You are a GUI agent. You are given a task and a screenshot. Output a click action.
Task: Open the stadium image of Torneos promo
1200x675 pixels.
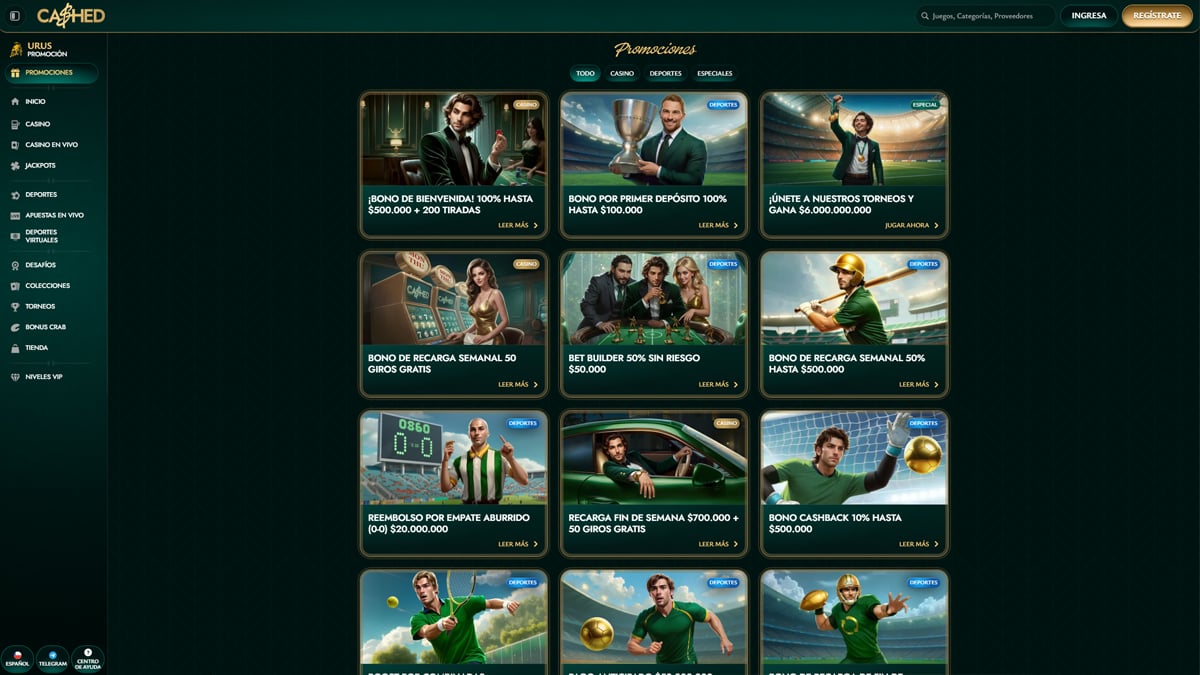click(854, 140)
